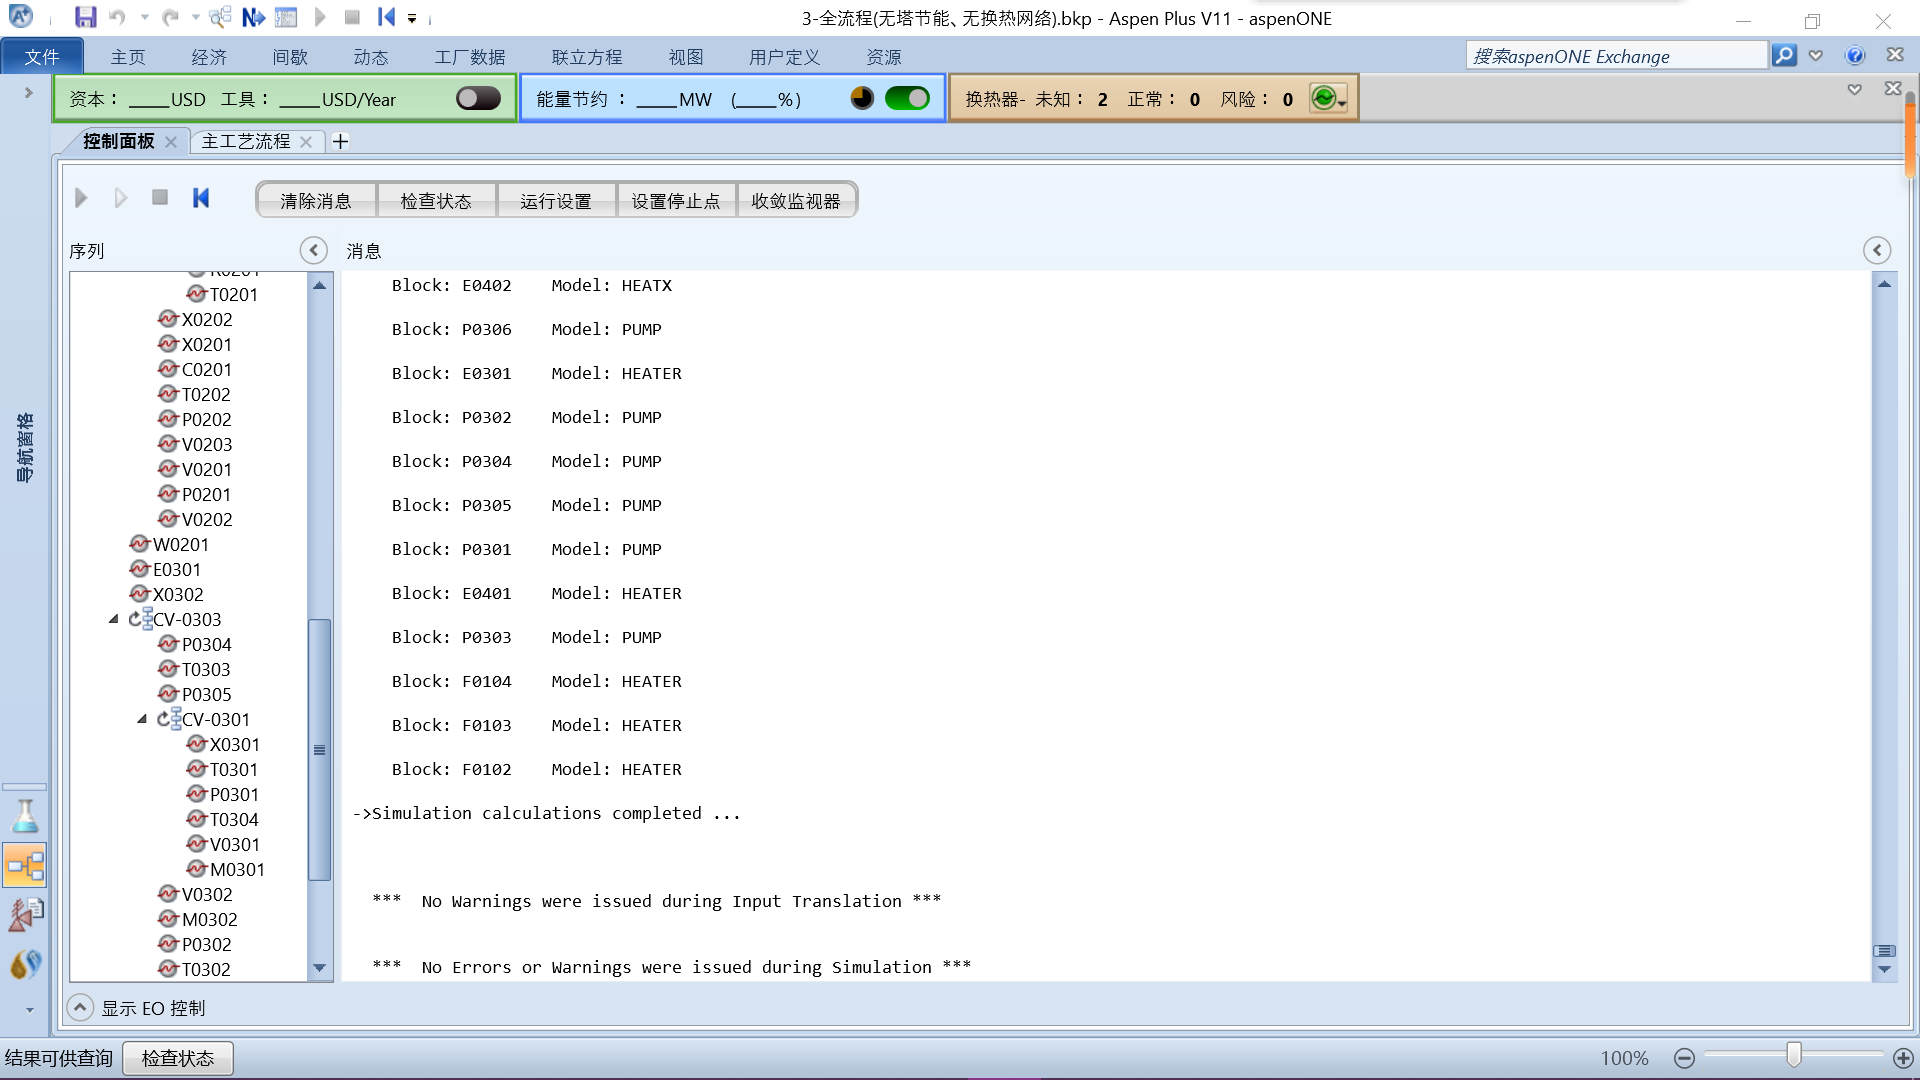Click the aspenONE Exchange search magnifier icon

pyautogui.click(x=1784, y=56)
